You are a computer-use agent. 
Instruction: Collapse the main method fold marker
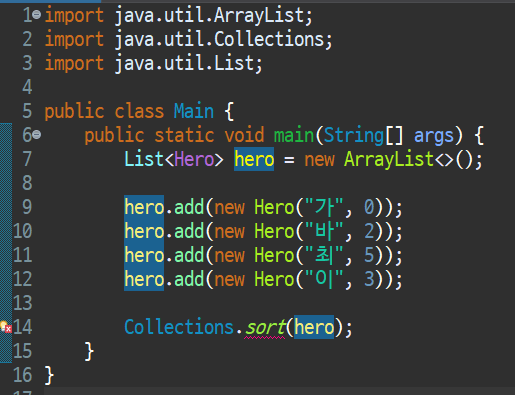click(x=37, y=135)
